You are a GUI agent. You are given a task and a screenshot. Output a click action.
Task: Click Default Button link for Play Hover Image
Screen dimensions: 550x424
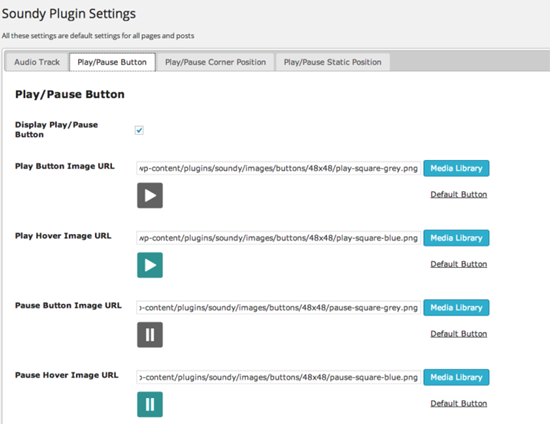tap(459, 264)
